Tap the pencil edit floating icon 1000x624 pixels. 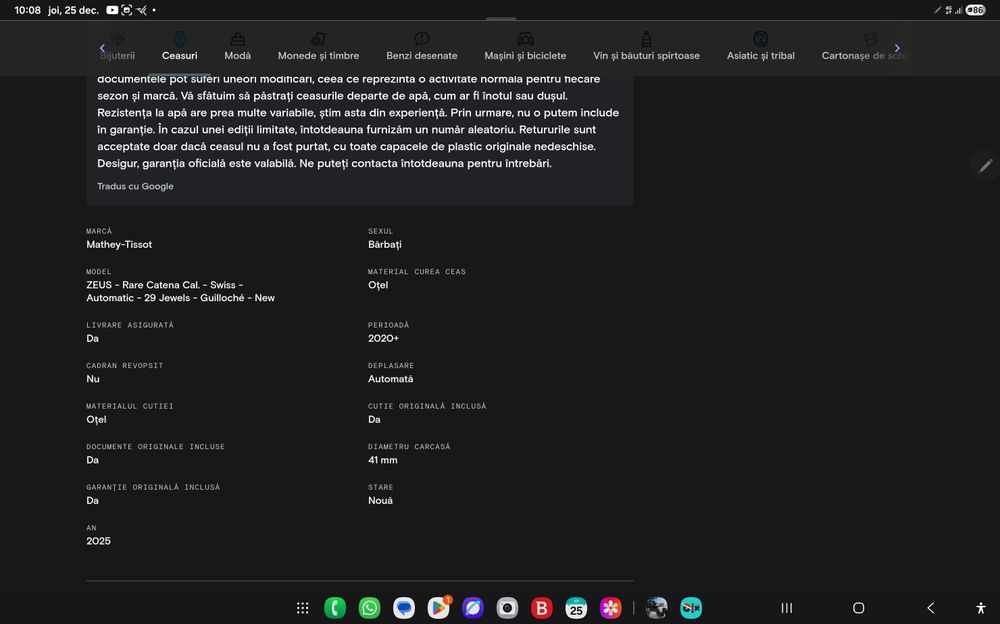[x=985, y=166]
